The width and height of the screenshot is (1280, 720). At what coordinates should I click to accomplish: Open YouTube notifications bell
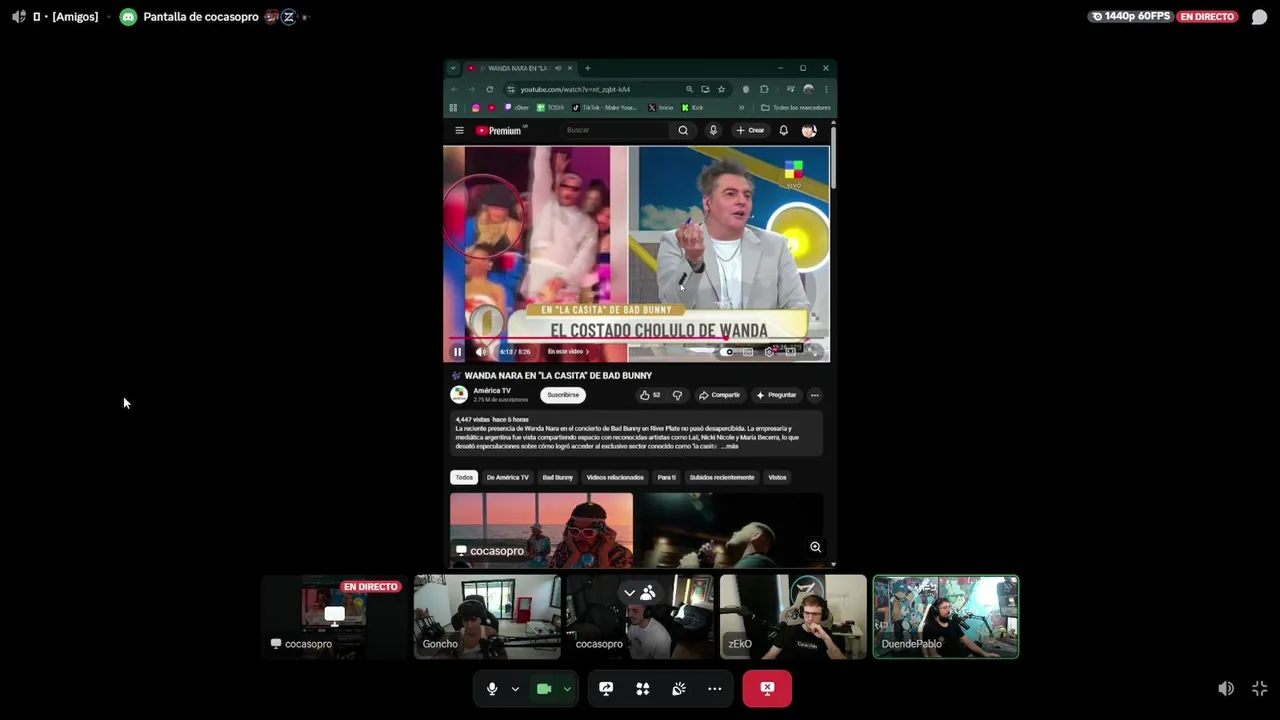[784, 130]
